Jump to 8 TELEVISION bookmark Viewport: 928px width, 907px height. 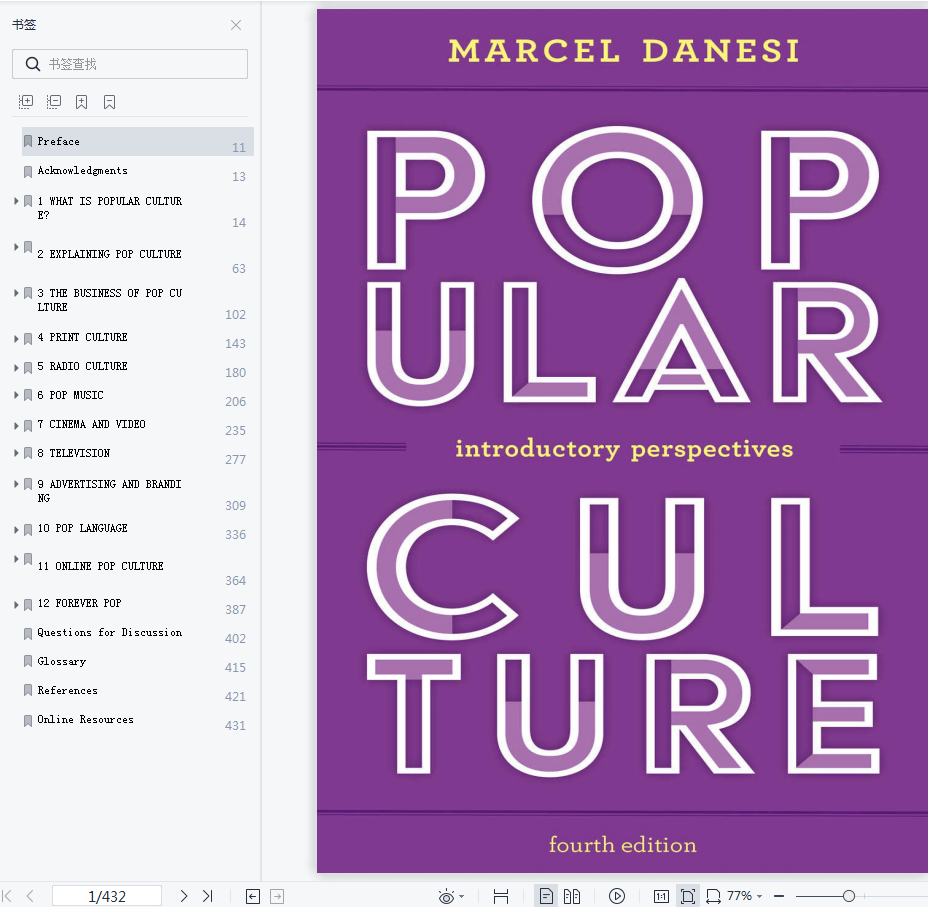click(73, 453)
